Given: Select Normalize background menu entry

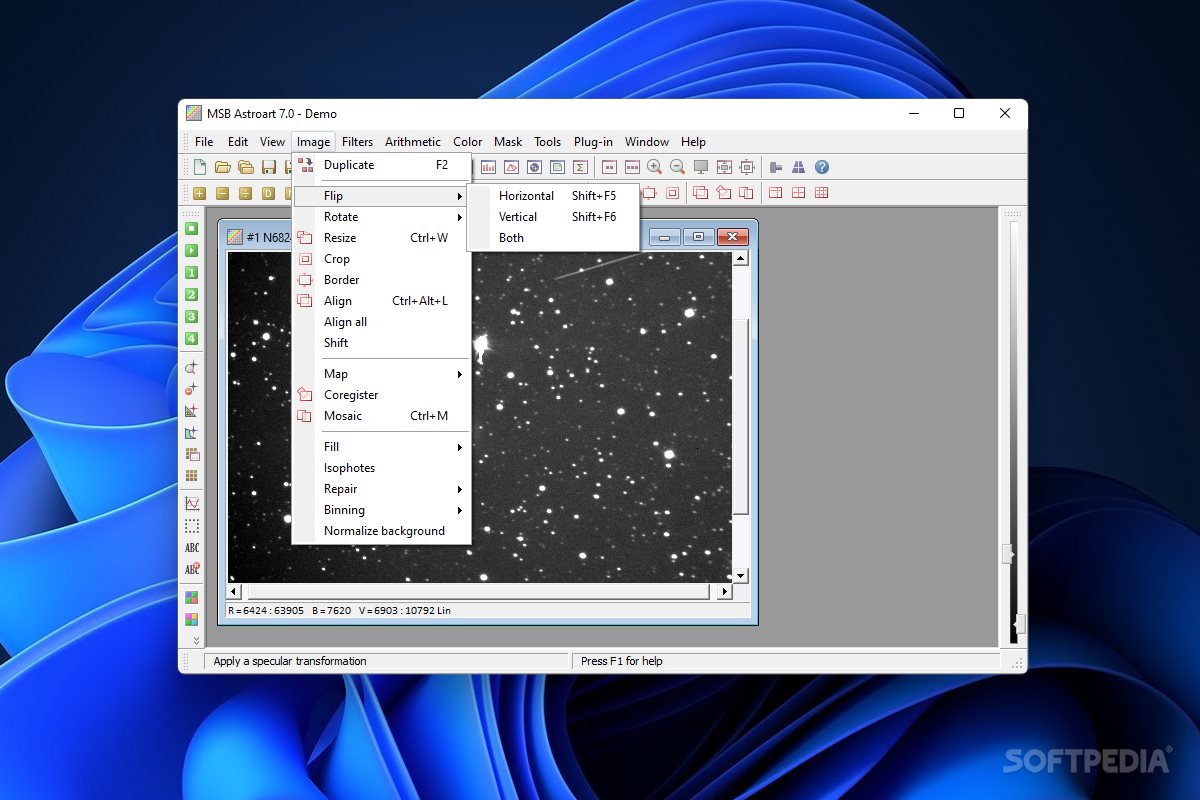Looking at the screenshot, I should coord(381,531).
